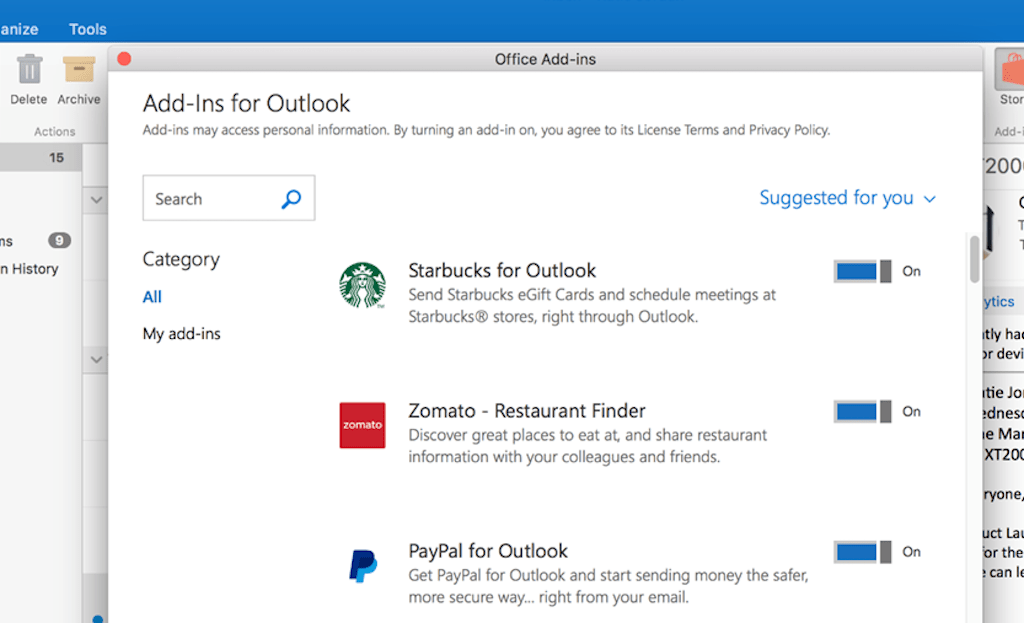The image size is (1024, 623).
Task: Click the lower chevron in the message list
Action: pos(95,358)
